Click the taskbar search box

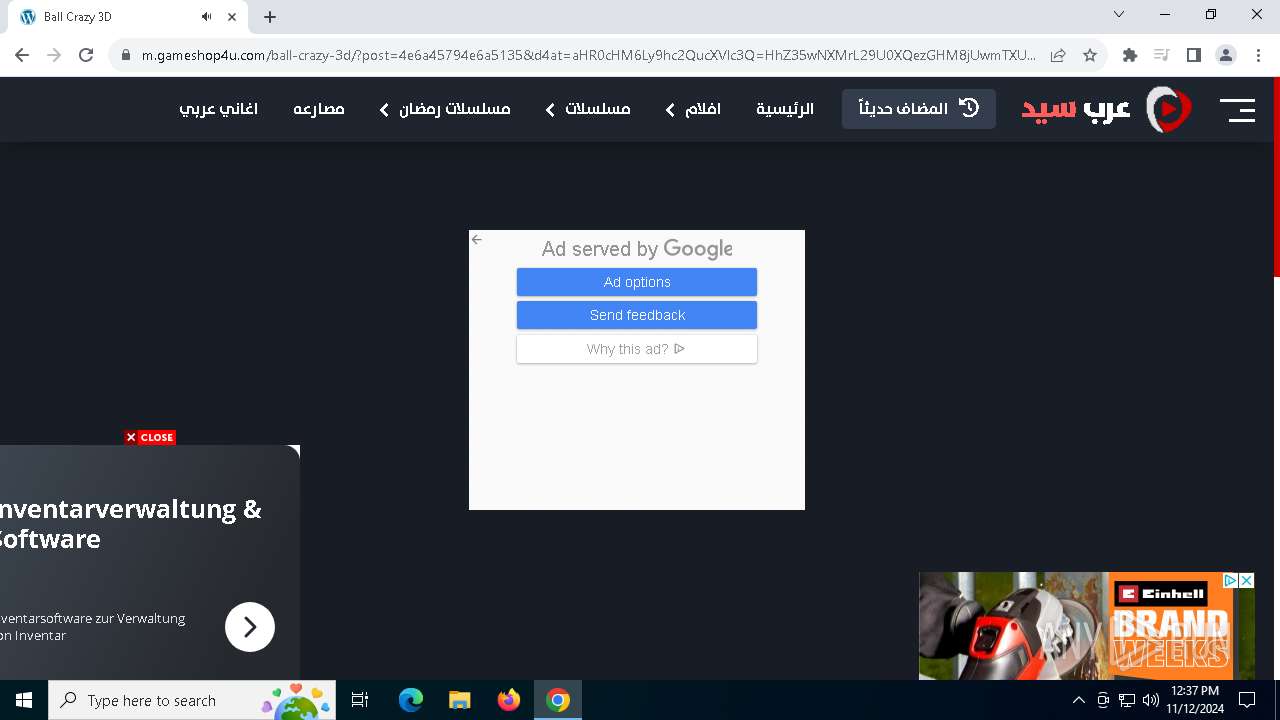pyautogui.click(x=192, y=700)
